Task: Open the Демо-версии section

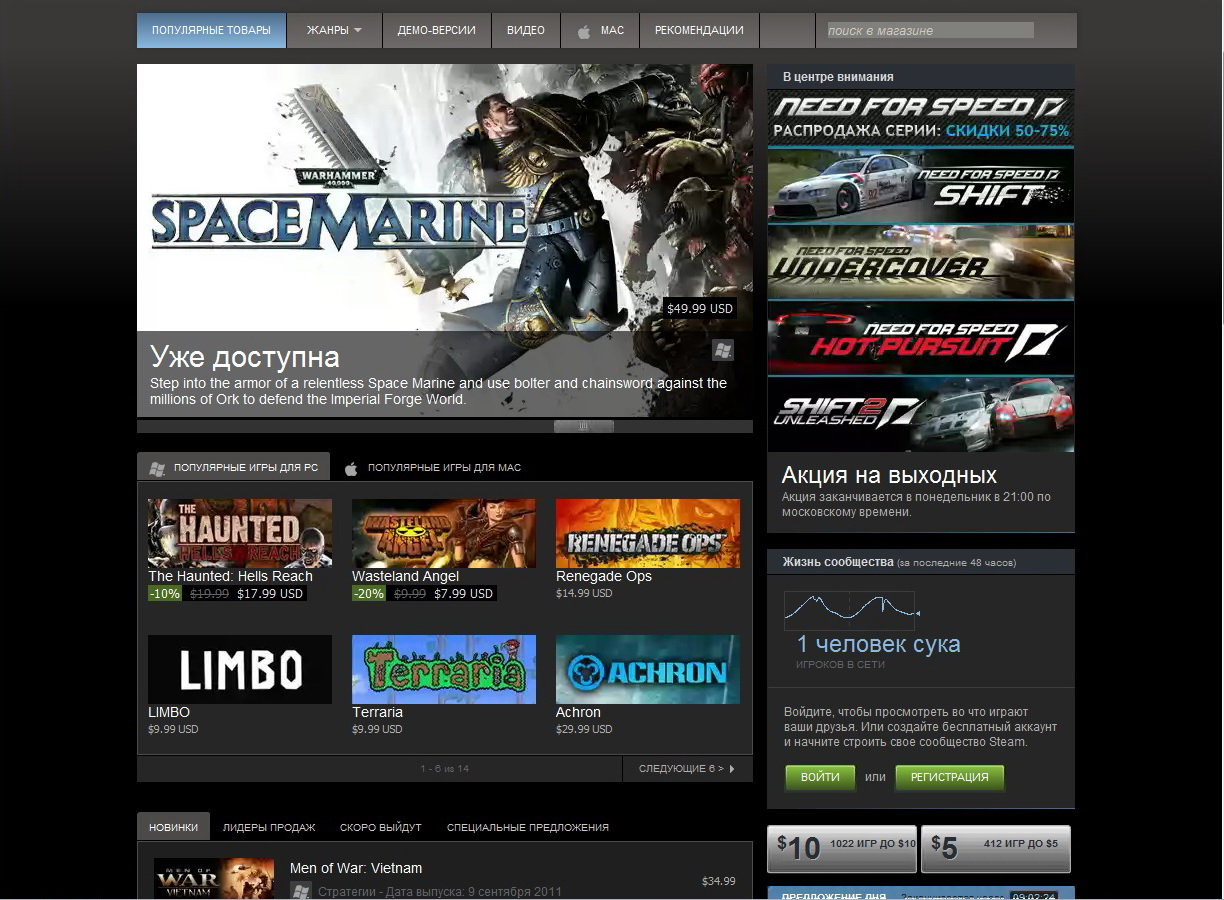Action: (436, 30)
